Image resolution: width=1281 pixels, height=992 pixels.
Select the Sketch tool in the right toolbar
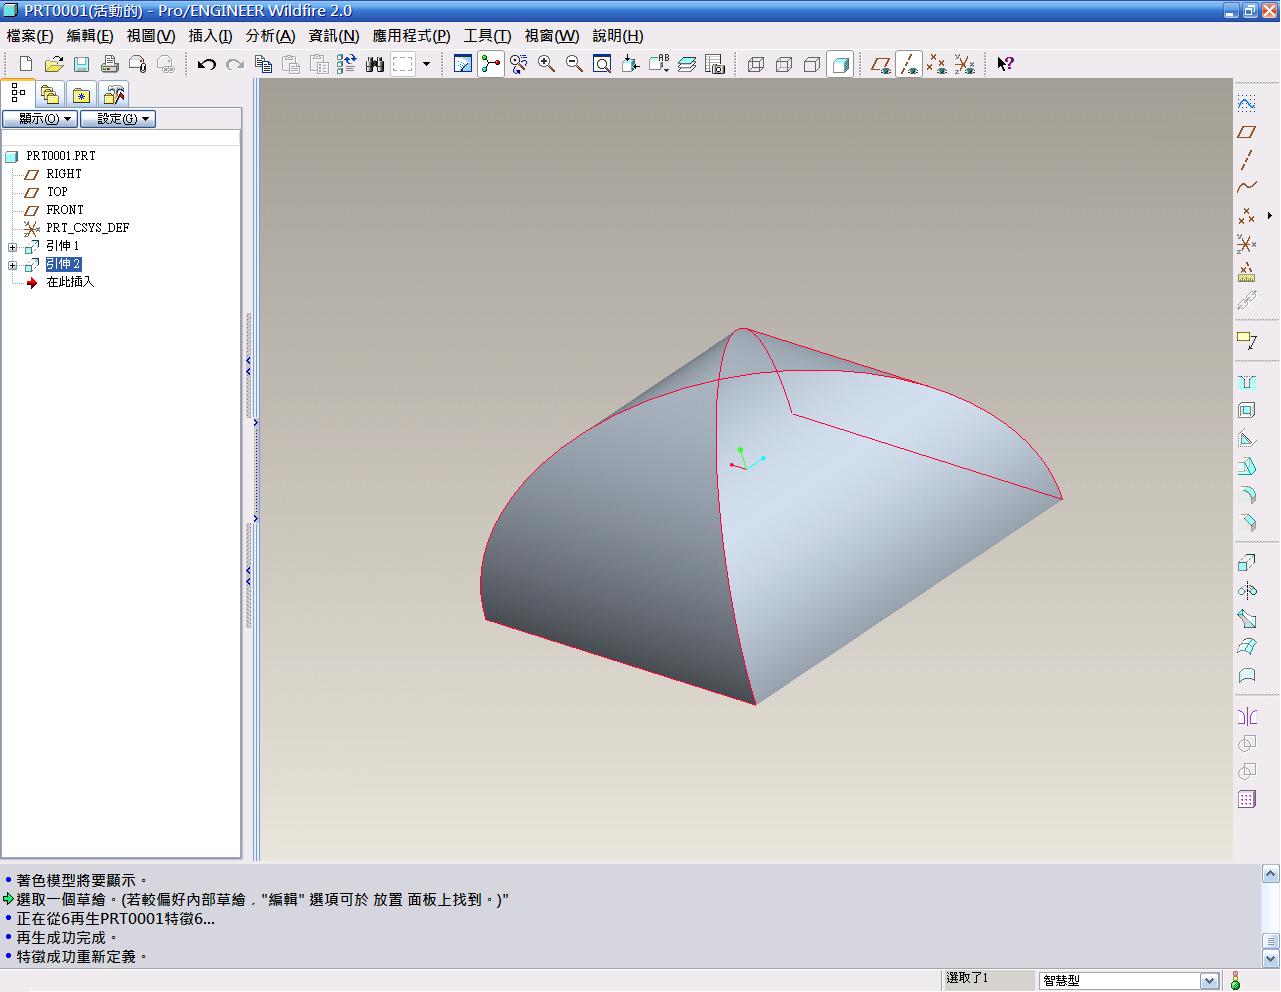tap(1246, 103)
